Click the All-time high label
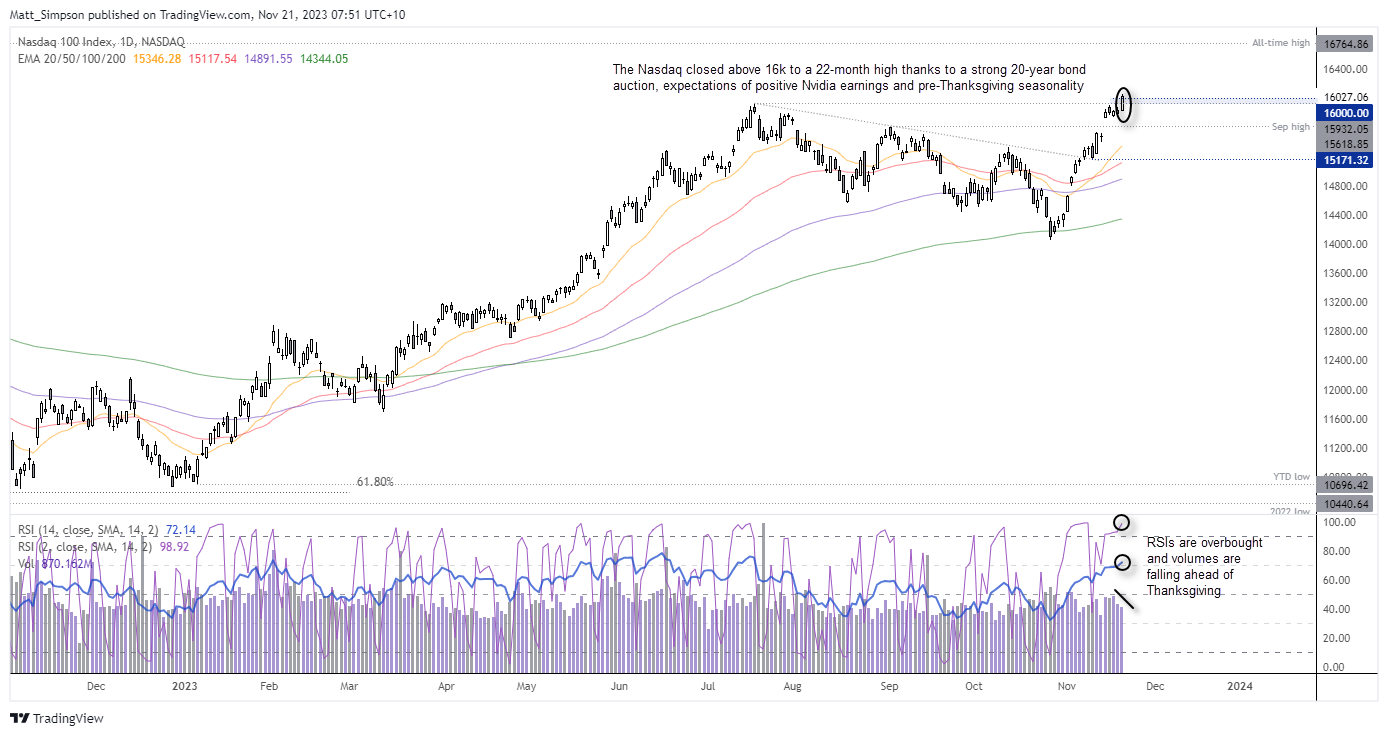The height and width of the screenshot is (736, 1388). coord(1281,43)
